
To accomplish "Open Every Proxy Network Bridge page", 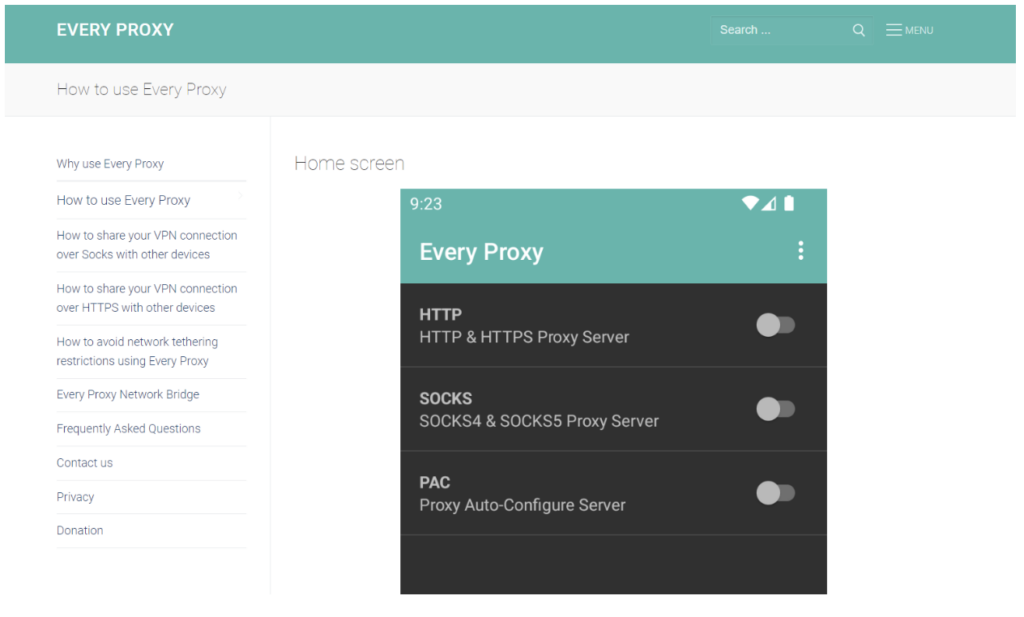I will click(127, 395).
